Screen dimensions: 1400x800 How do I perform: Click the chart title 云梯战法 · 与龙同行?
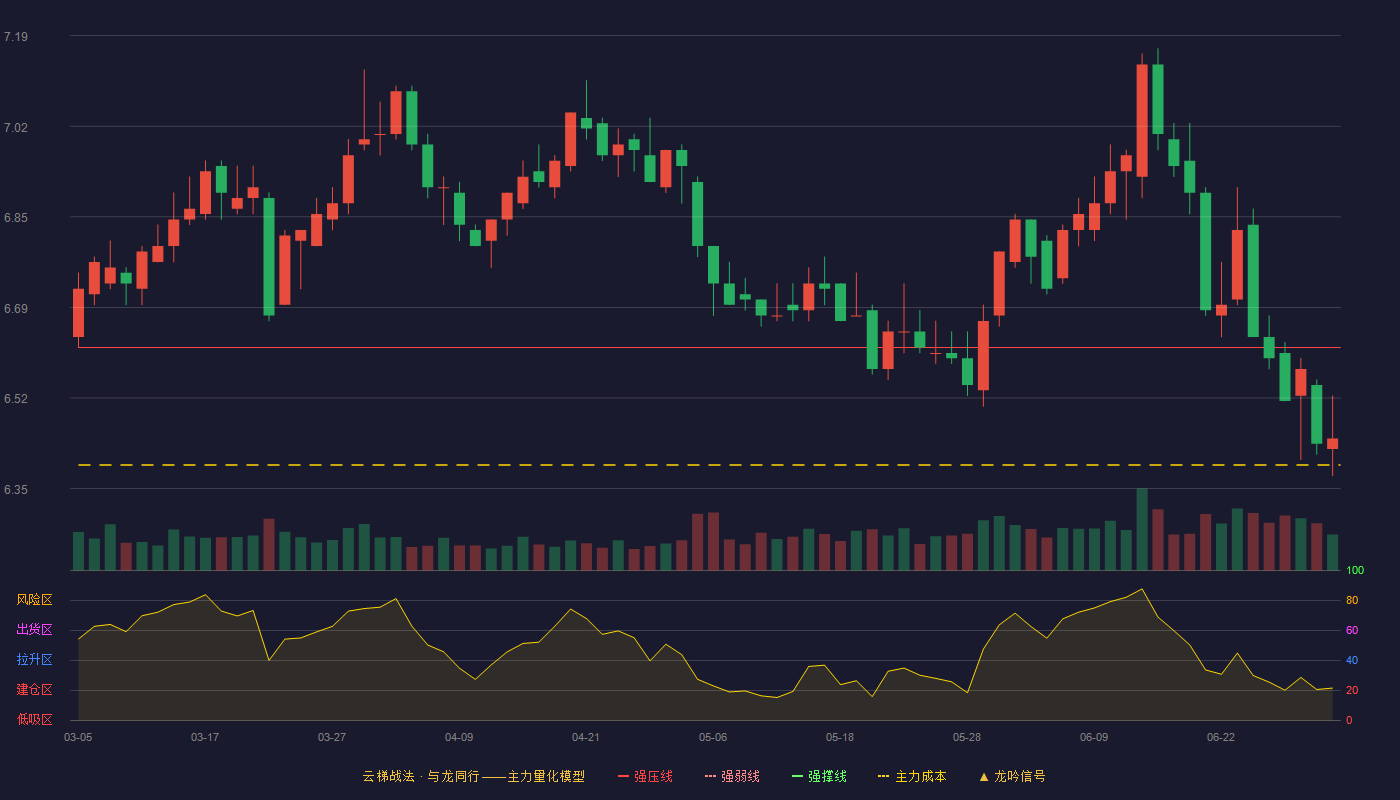420,776
